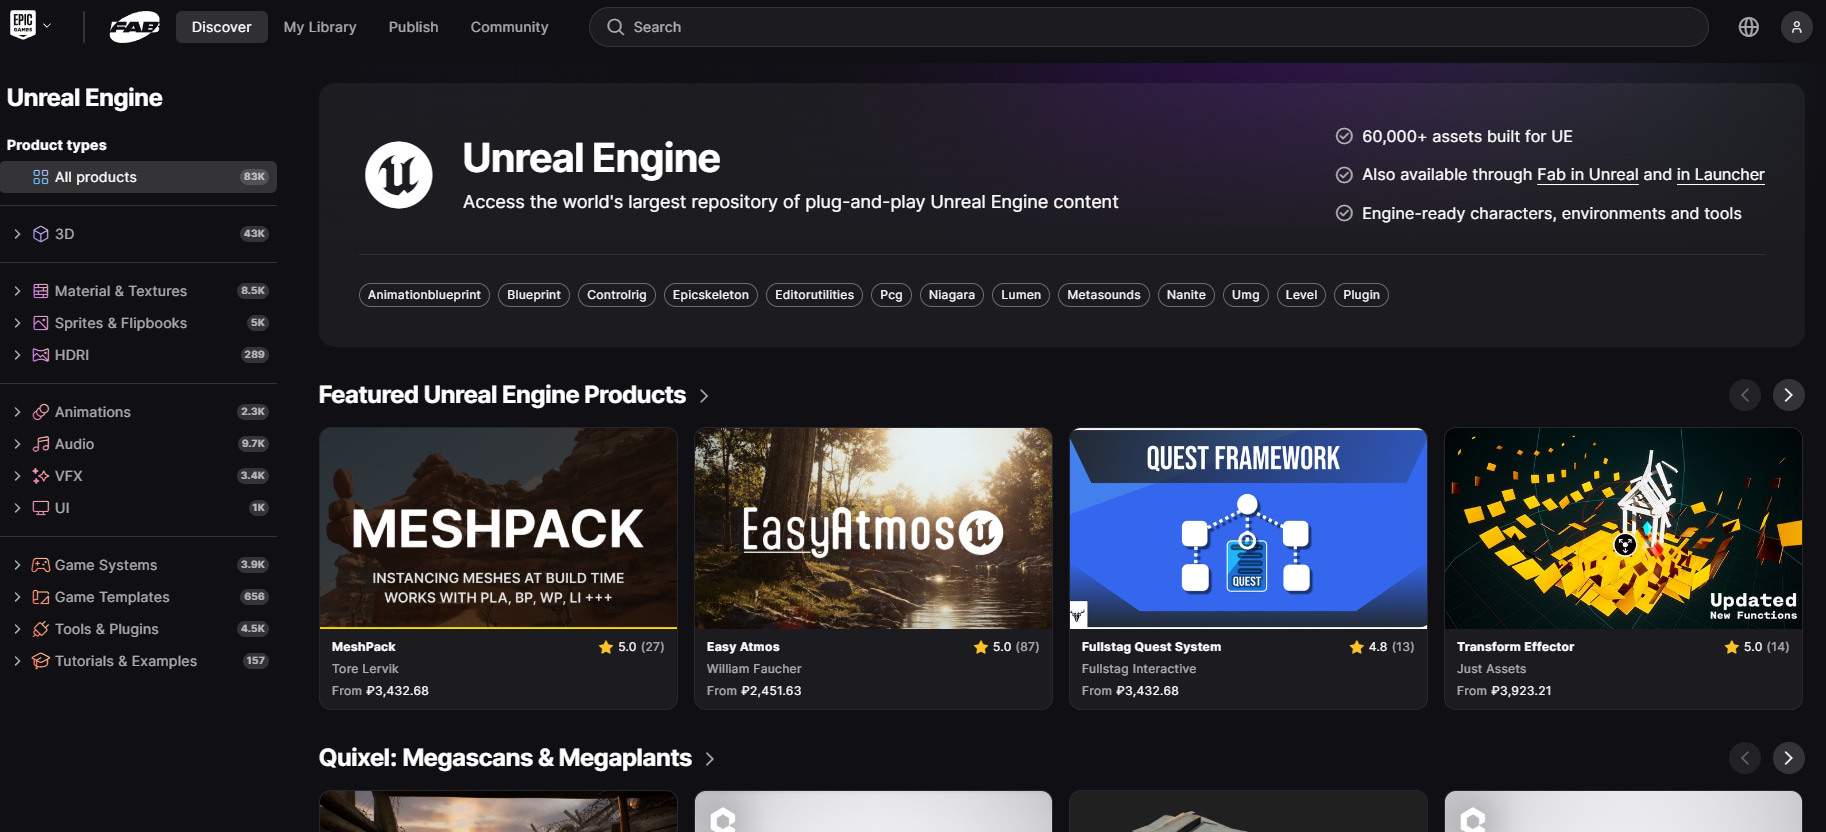
Task: Filter by the Blueprint tag
Action: coord(534,295)
